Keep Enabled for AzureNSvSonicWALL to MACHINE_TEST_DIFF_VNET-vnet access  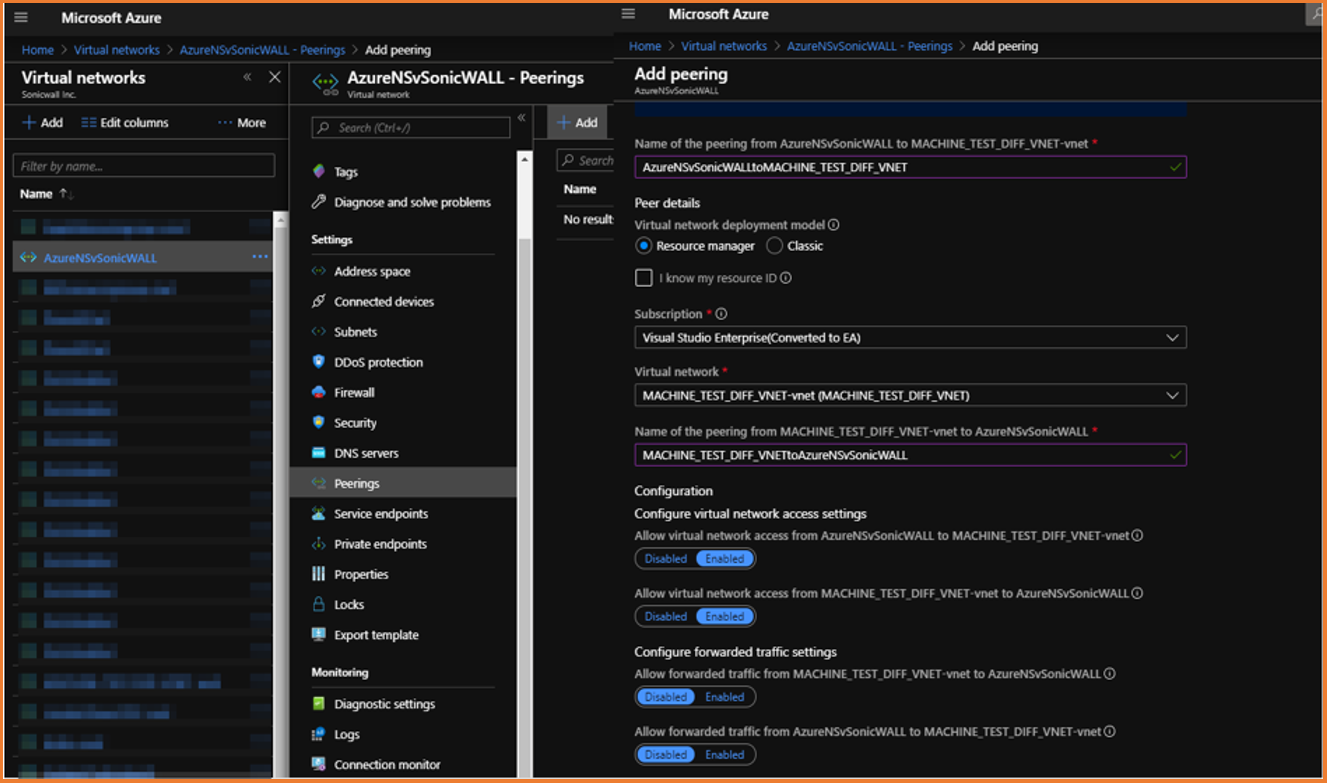725,559
